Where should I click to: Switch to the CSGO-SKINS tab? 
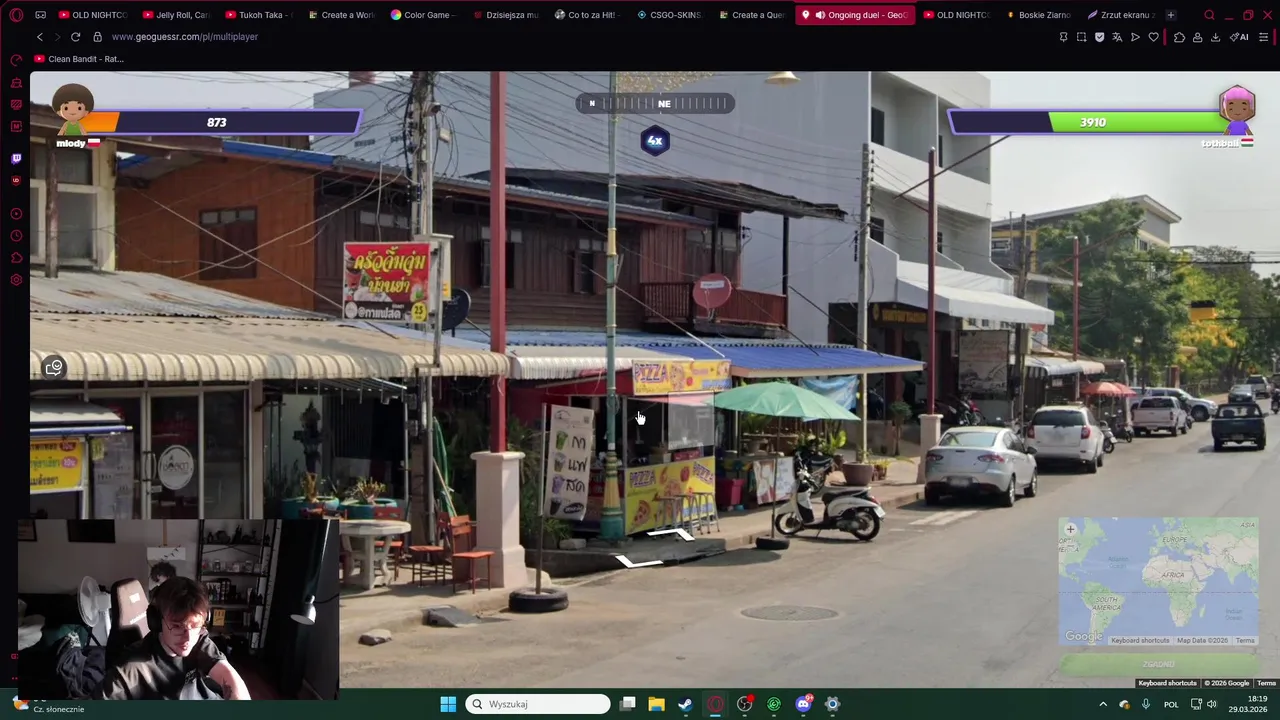pyautogui.click(x=671, y=15)
